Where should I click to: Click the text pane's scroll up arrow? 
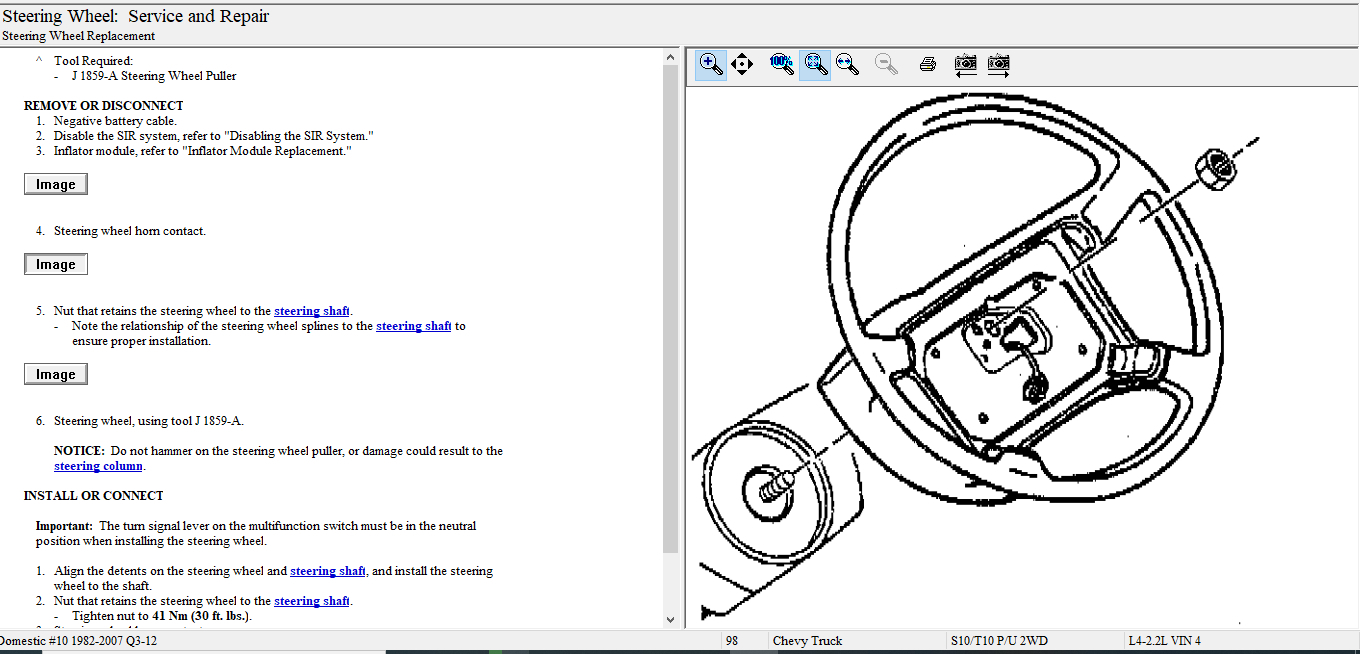pos(671,58)
